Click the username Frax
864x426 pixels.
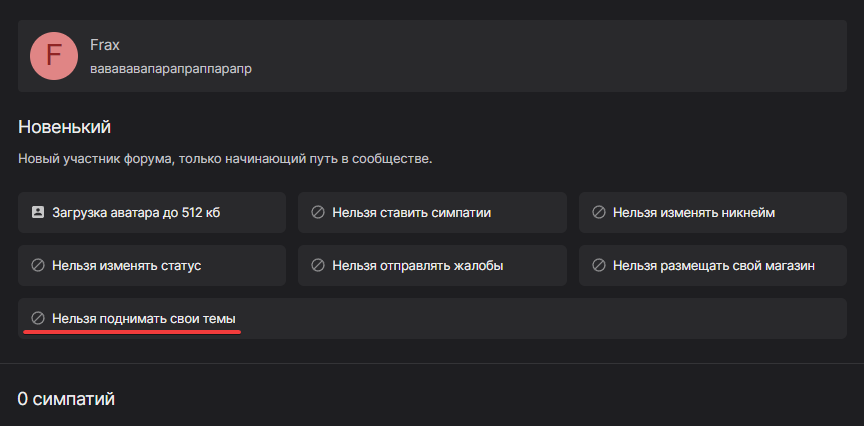click(105, 45)
